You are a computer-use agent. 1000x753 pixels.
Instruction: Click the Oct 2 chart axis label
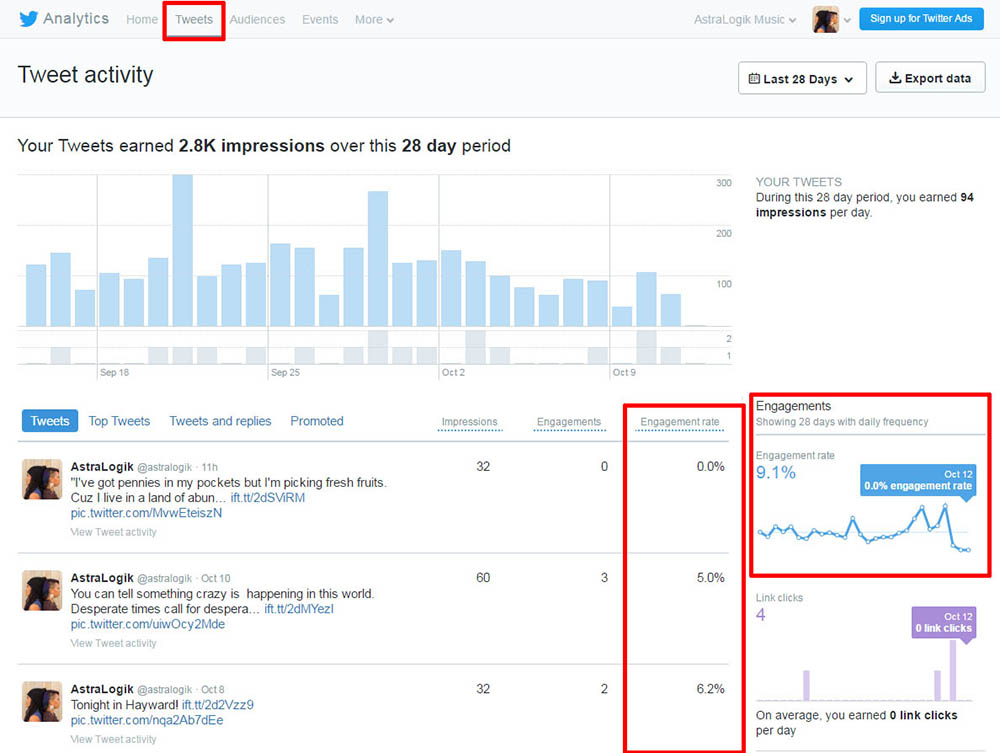(453, 372)
